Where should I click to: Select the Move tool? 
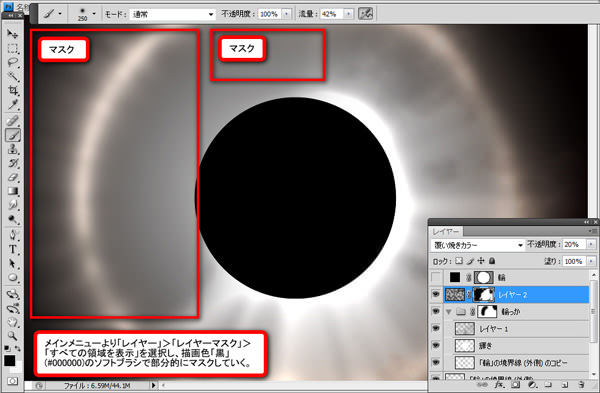pyautogui.click(x=13, y=34)
